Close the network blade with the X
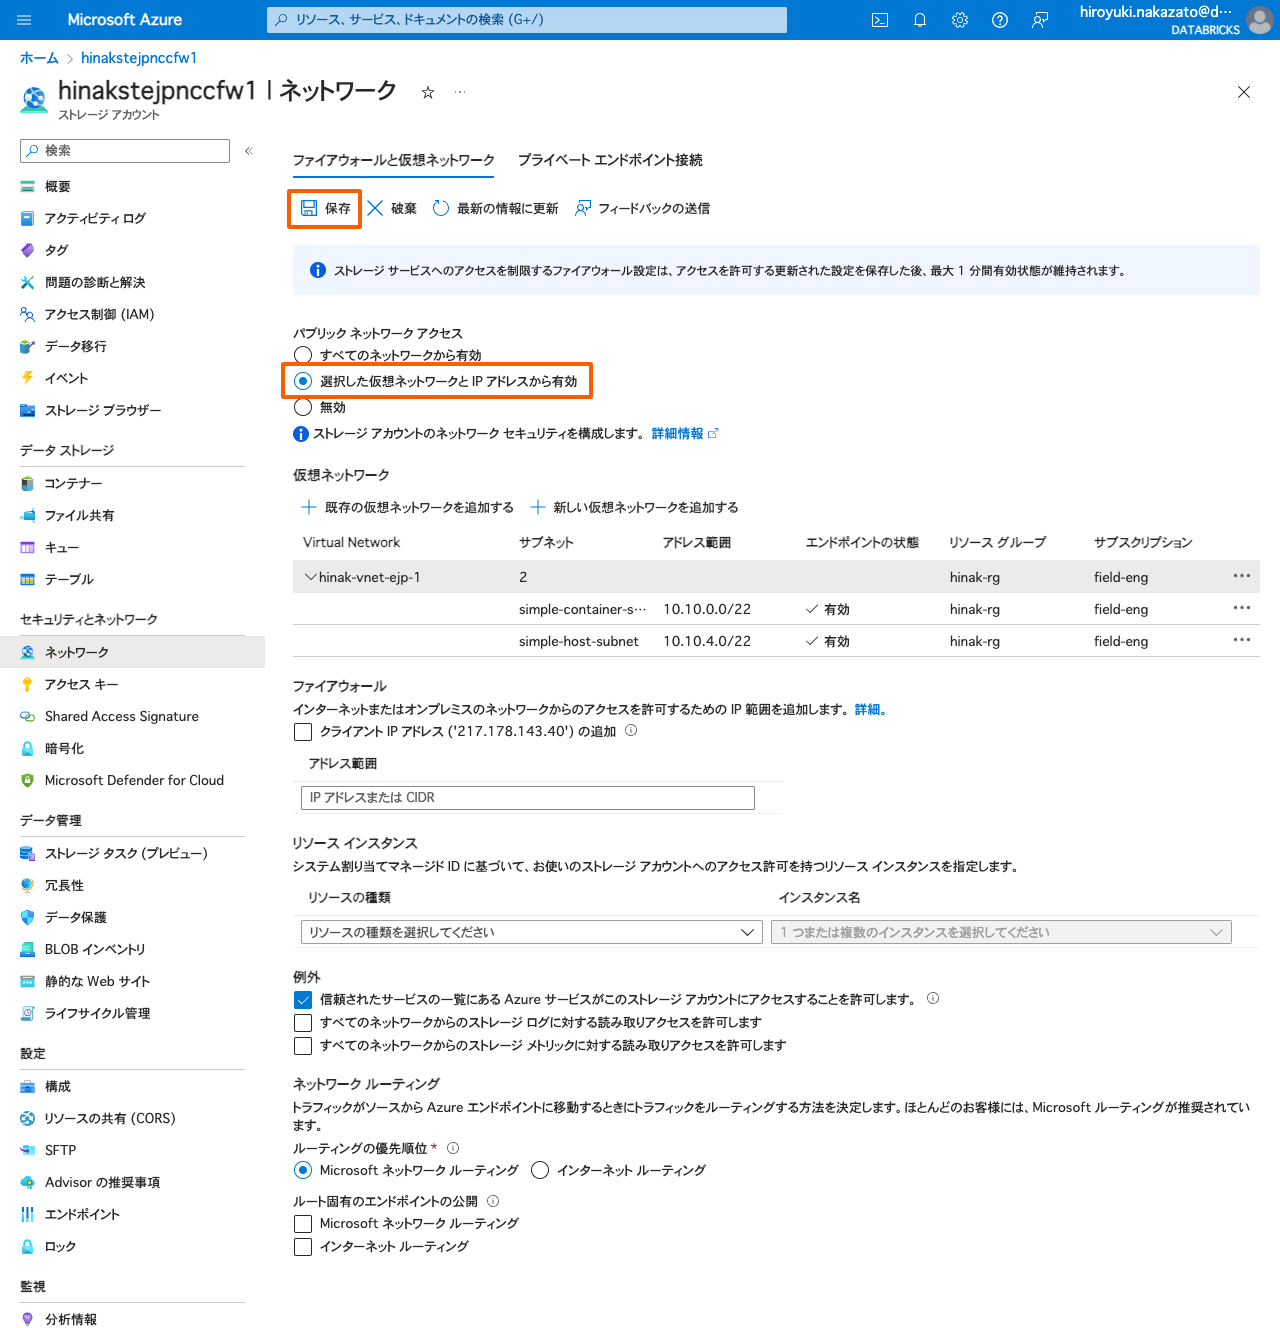 point(1244,92)
